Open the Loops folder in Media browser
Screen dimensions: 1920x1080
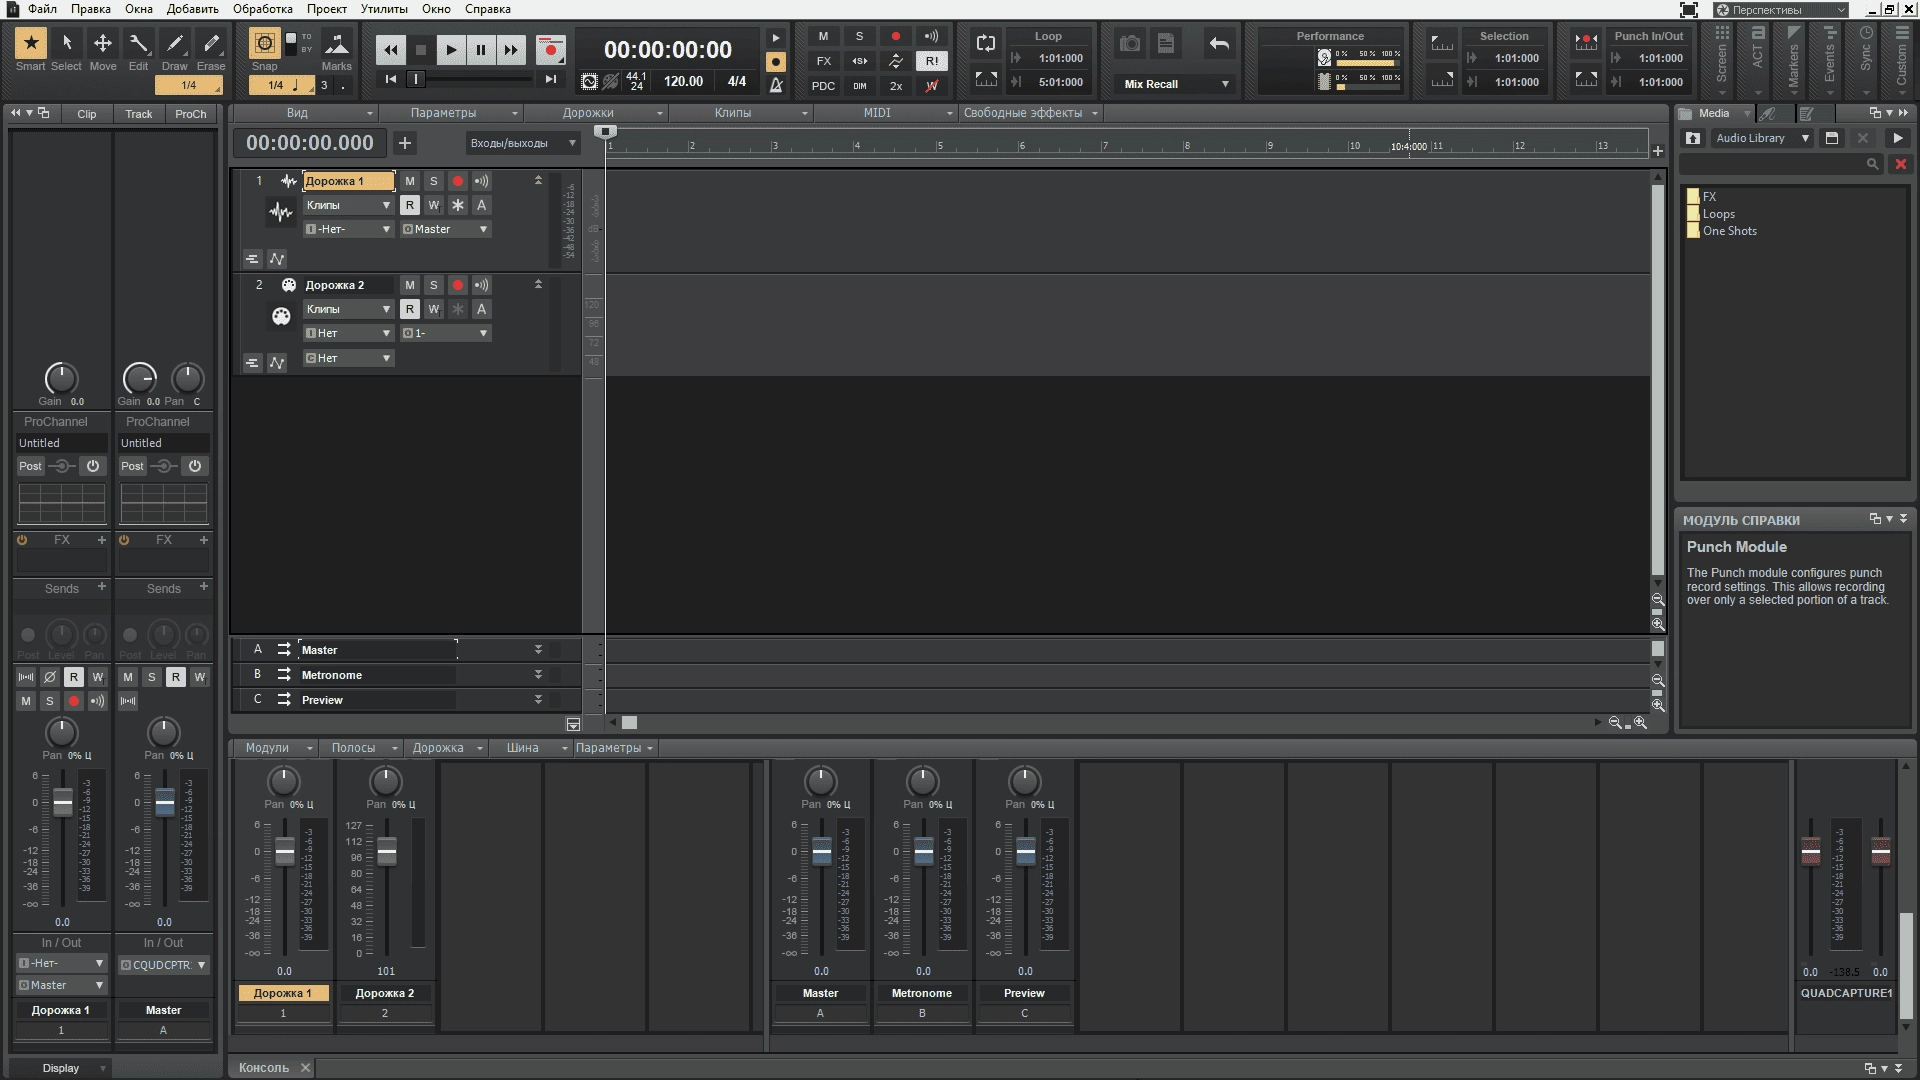click(x=1711, y=214)
